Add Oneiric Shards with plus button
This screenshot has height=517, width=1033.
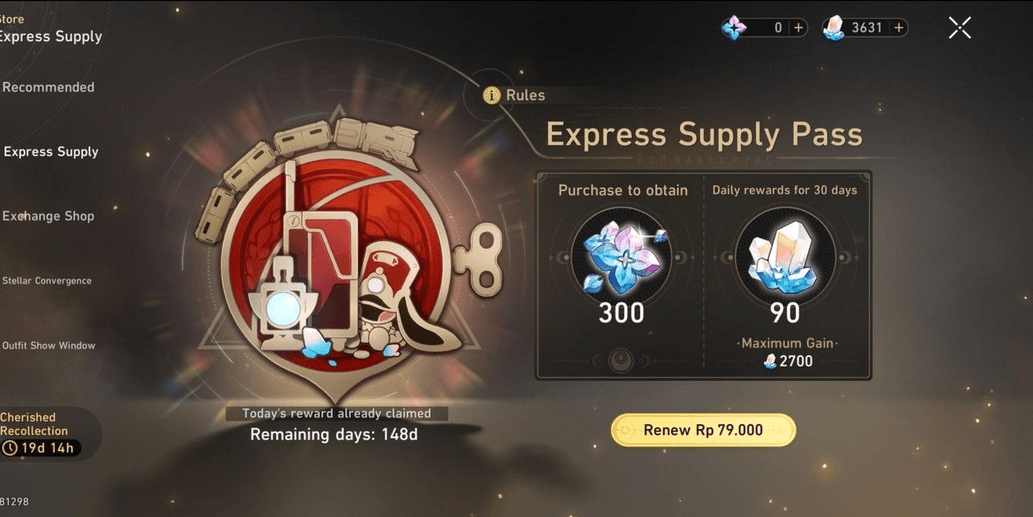[x=798, y=28]
